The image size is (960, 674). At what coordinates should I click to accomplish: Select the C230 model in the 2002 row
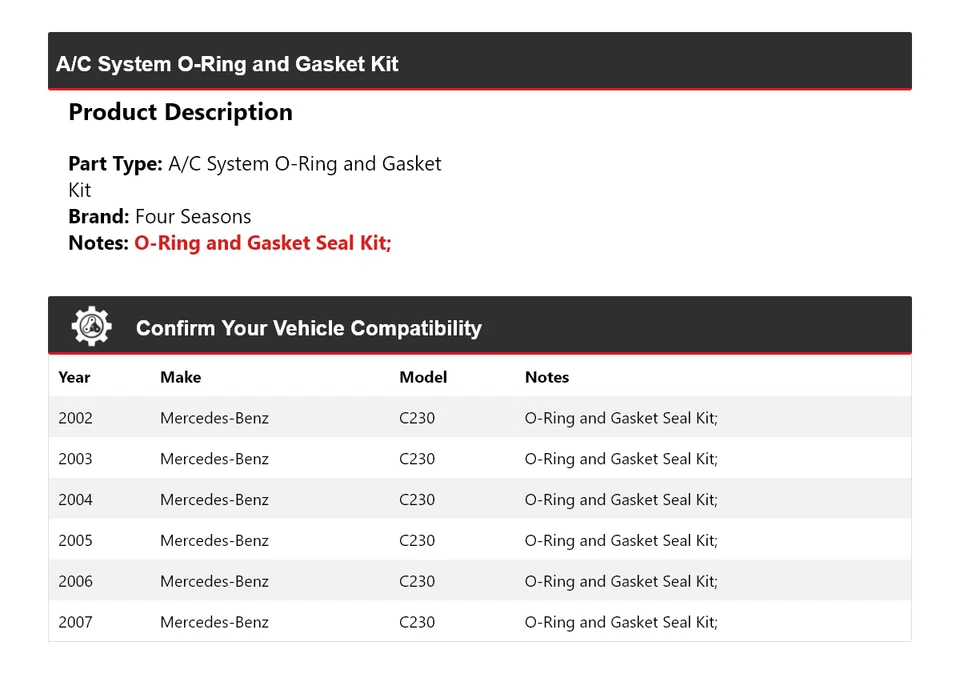click(x=417, y=418)
